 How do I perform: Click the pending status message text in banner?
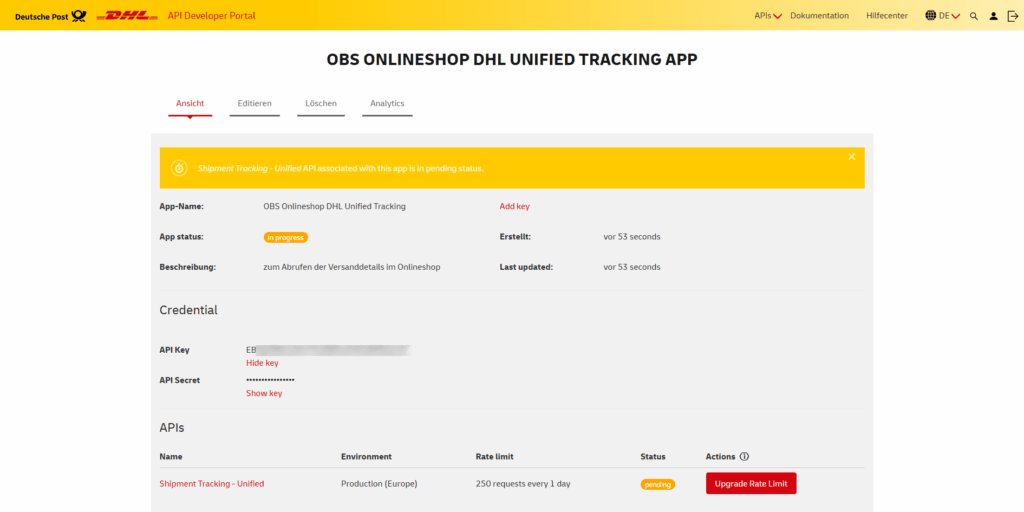[340, 168]
